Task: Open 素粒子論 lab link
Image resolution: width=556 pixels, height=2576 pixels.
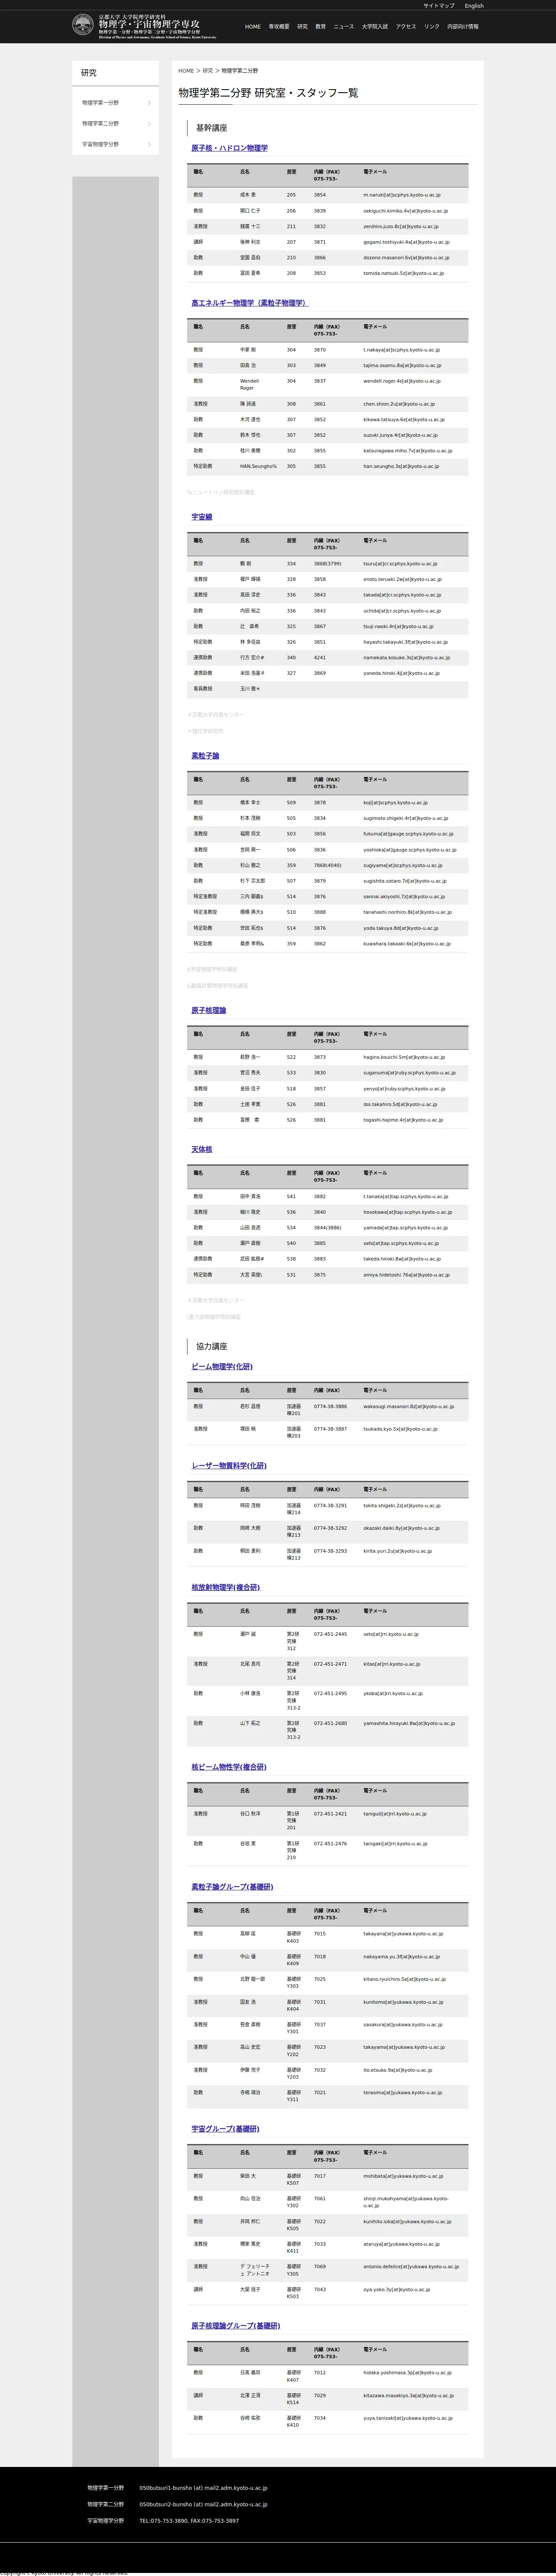Action: (x=205, y=756)
